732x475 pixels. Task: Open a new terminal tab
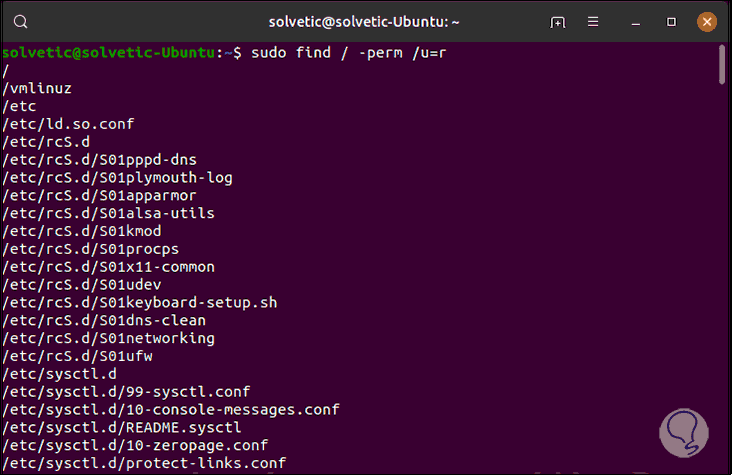pyautogui.click(x=558, y=22)
